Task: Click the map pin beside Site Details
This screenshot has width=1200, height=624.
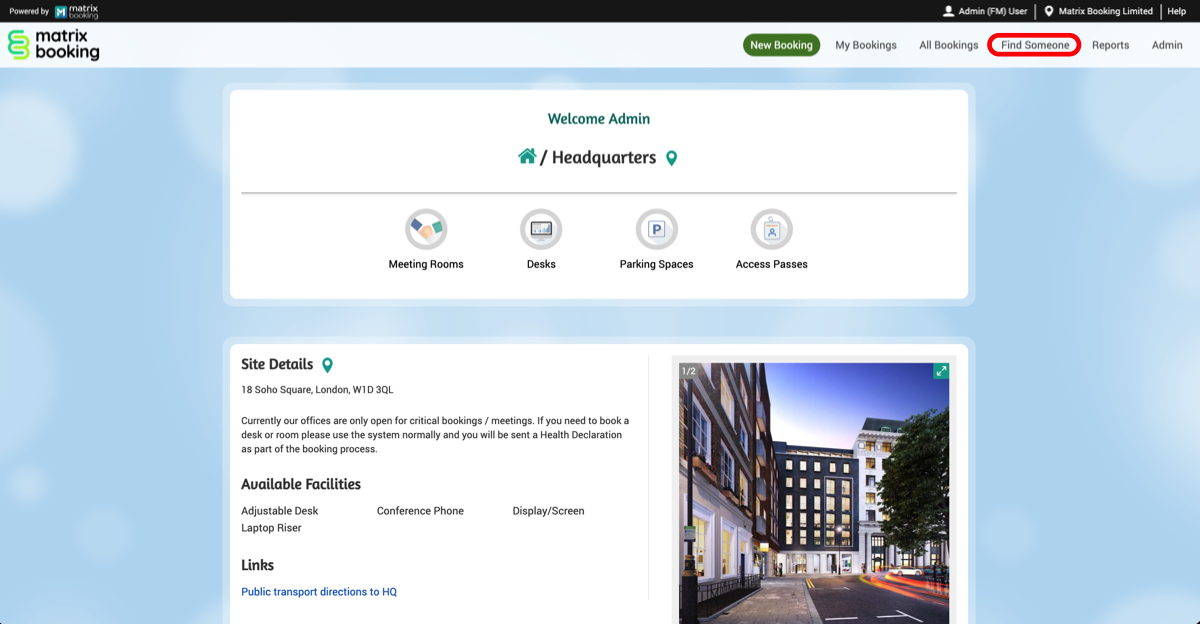Action: click(327, 365)
